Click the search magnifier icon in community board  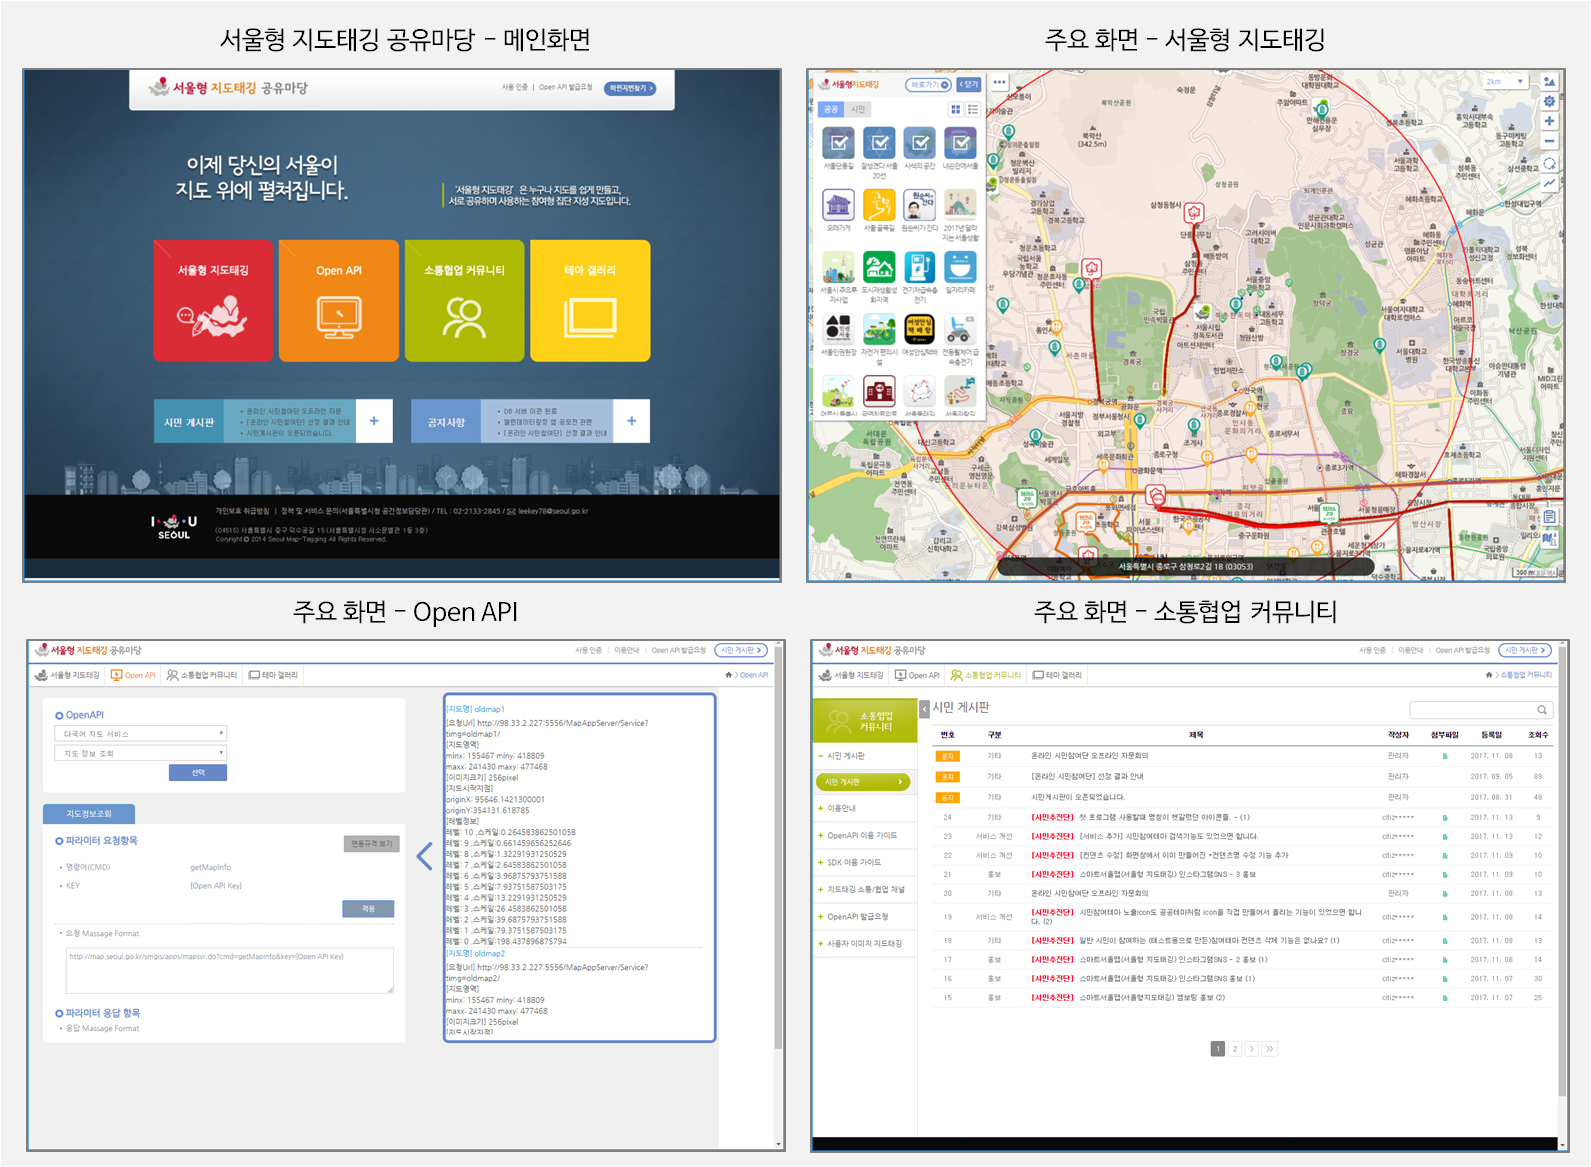pyautogui.click(x=1542, y=710)
